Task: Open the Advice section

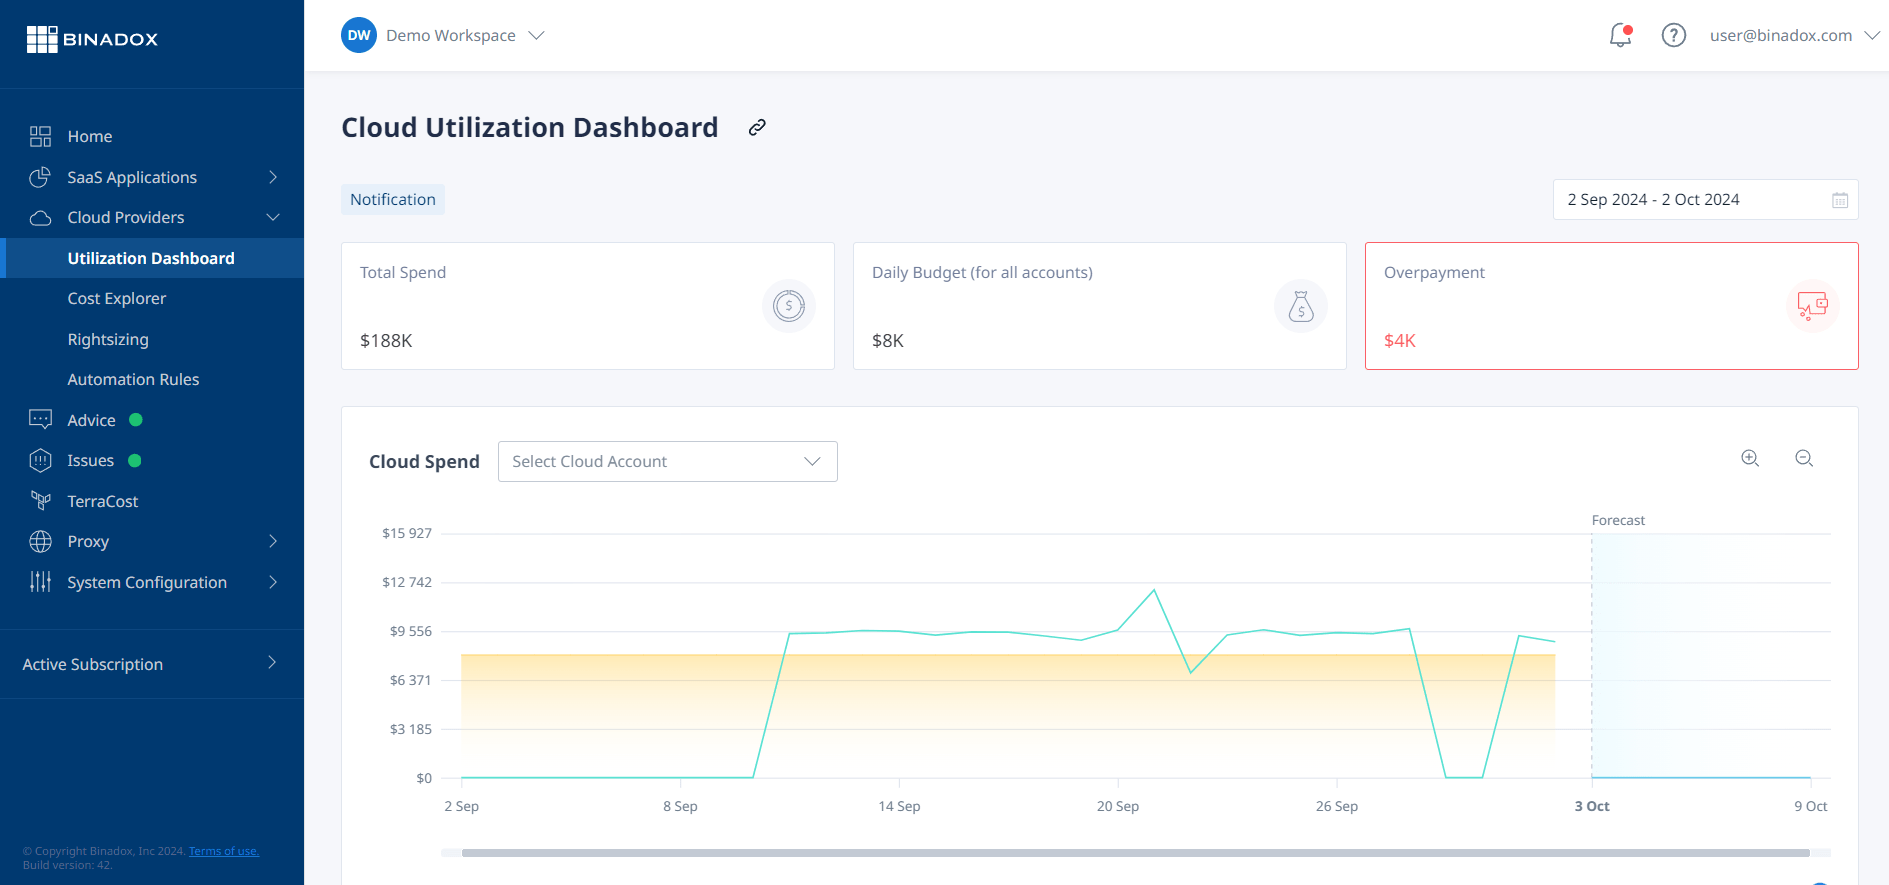Action: (91, 420)
